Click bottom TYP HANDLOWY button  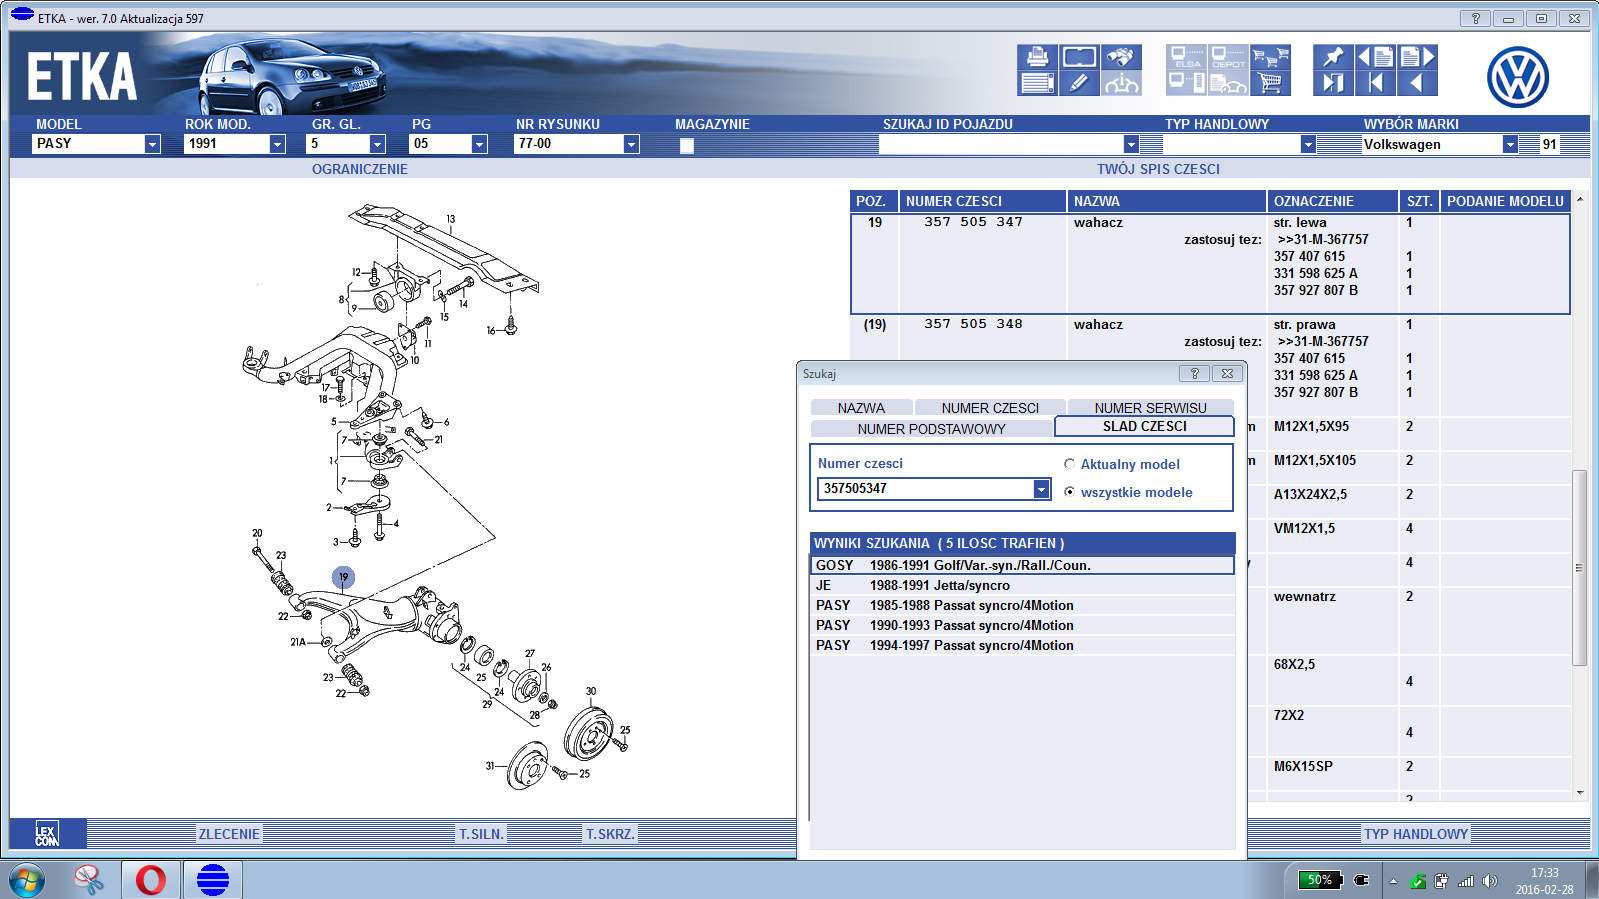(1416, 834)
